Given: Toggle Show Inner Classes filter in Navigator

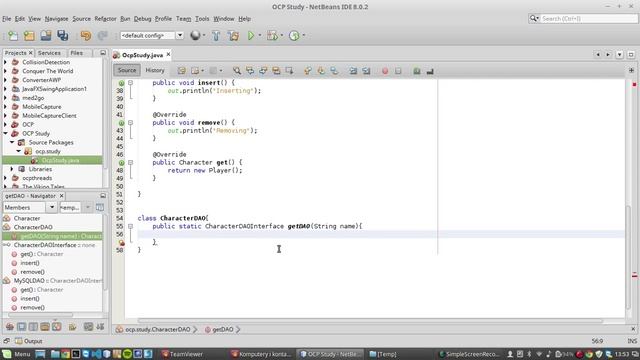Looking at the screenshot, I should coord(57,327).
